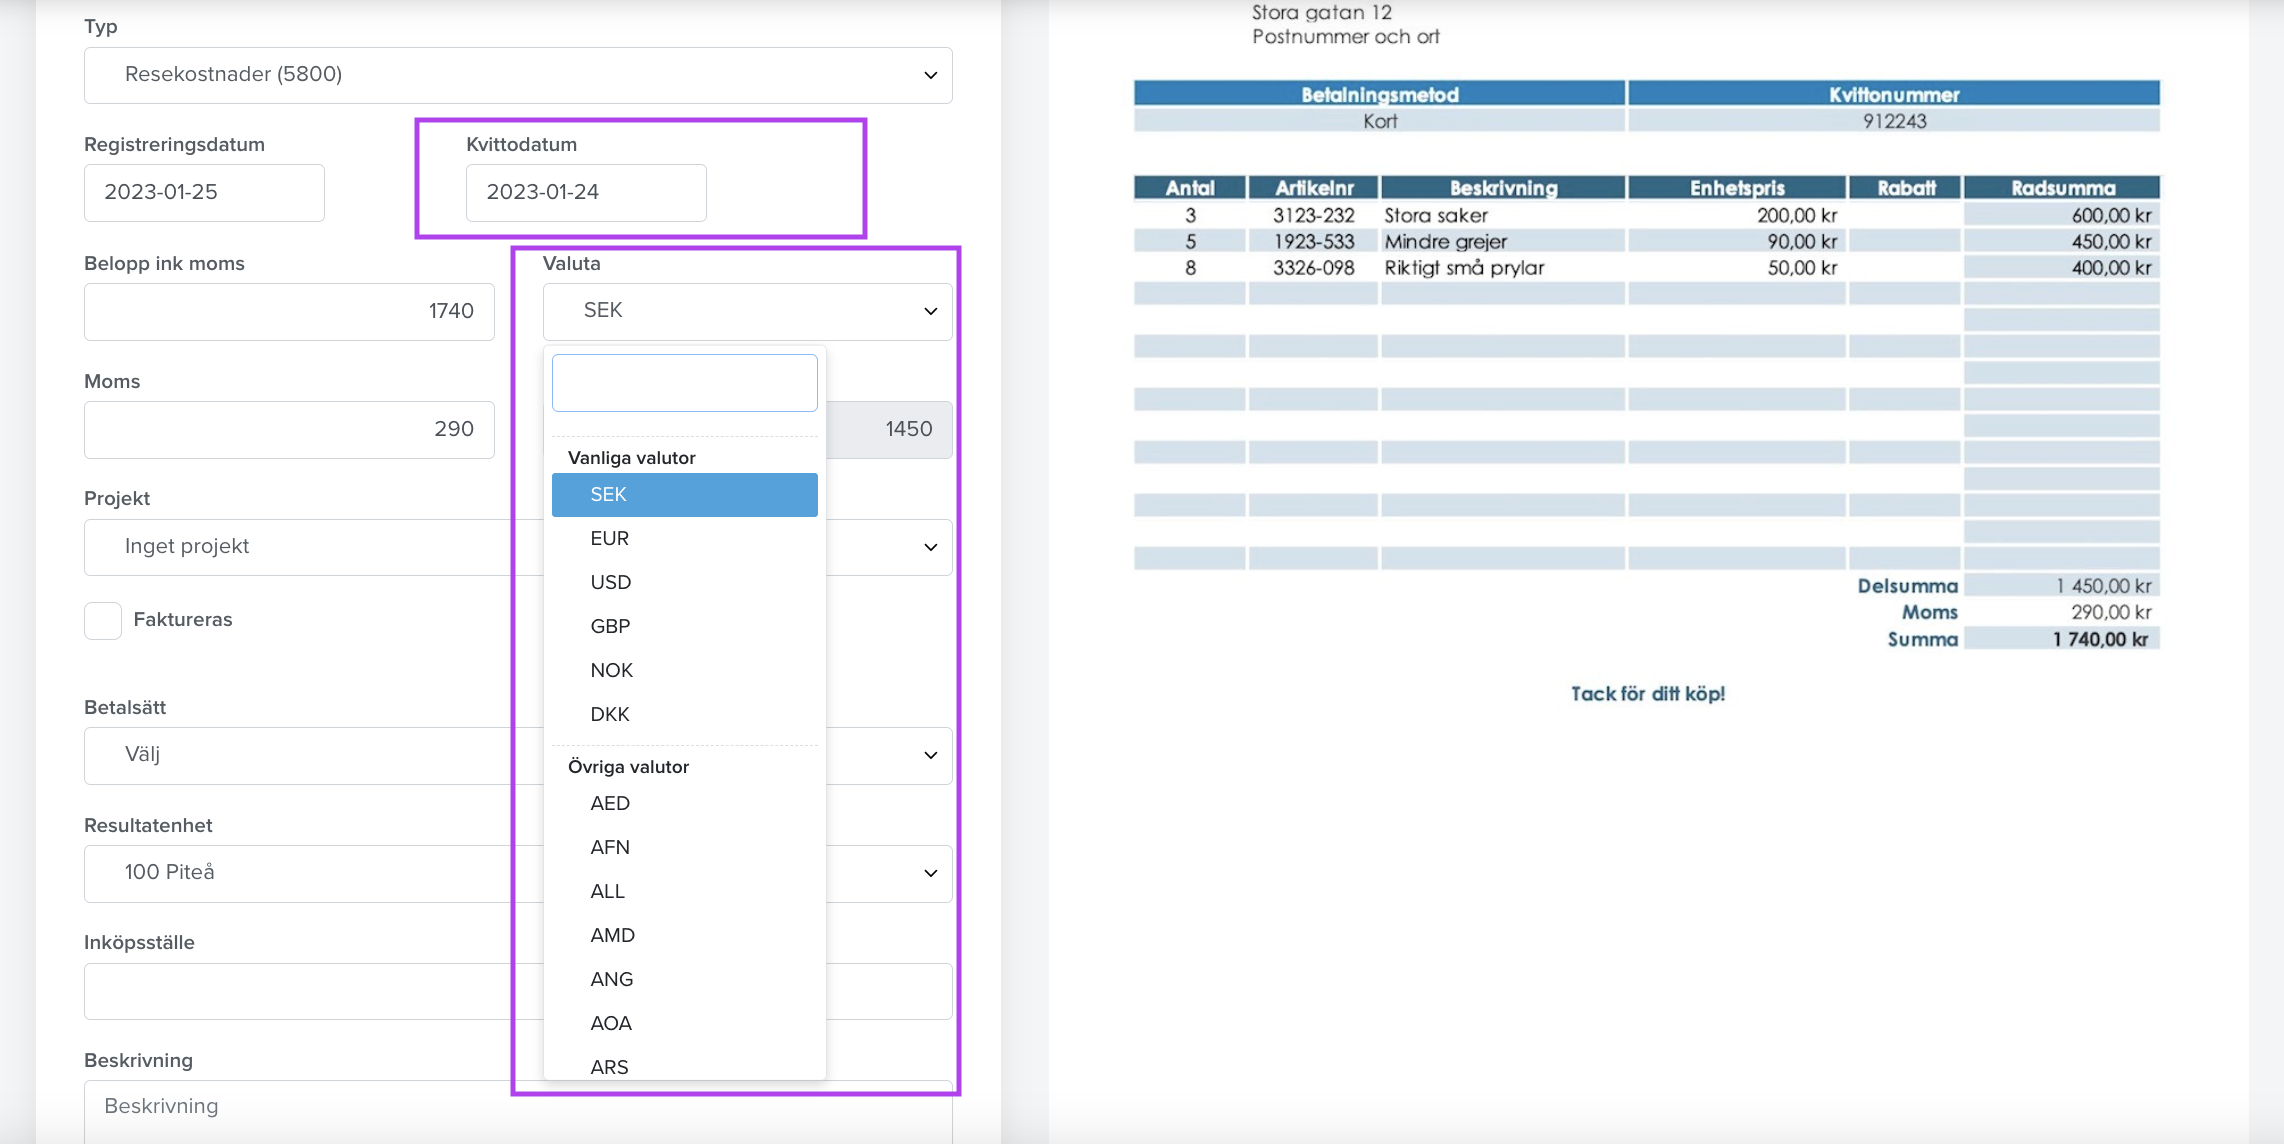Click the Kvittodatum date field
The height and width of the screenshot is (1144, 2284).
pyautogui.click(x=586, y=193)
